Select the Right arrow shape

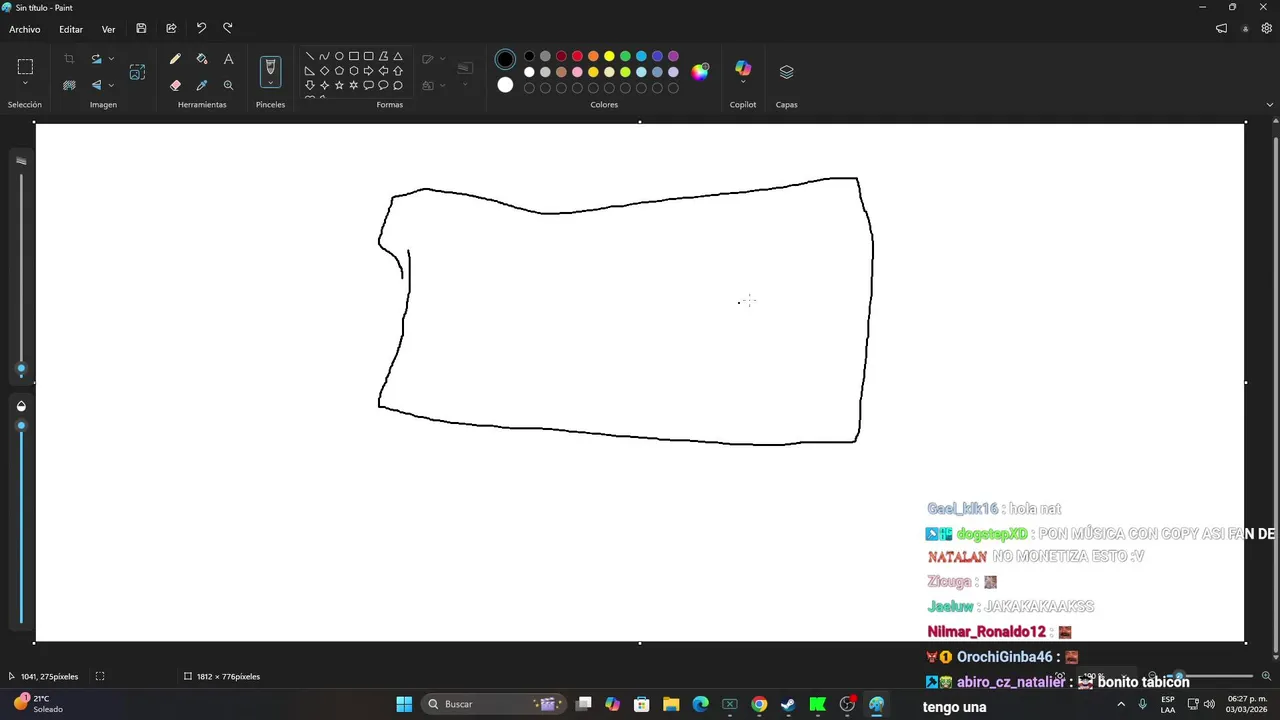pyautogui.click(x=369, y=71)
